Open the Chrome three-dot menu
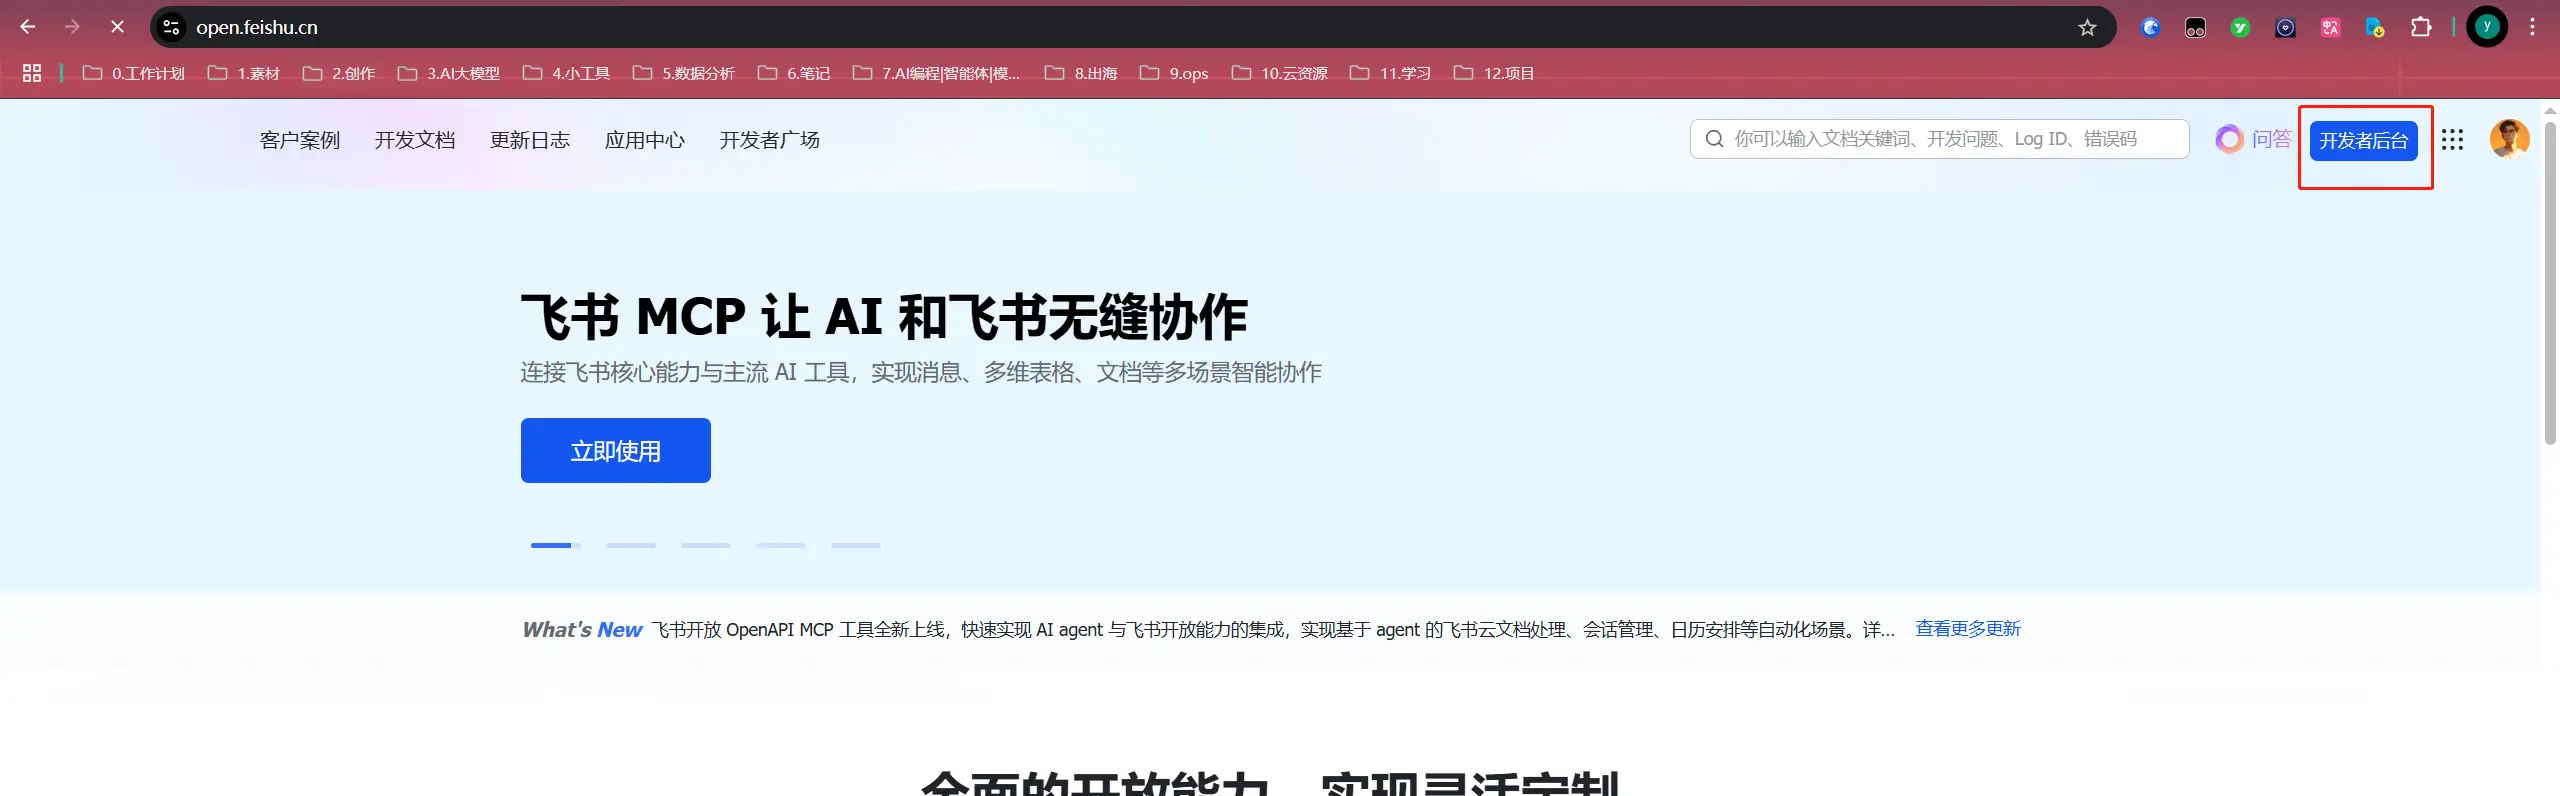Image resolution: width=2560 pixels, height=796 pixels. [2532, 27]
